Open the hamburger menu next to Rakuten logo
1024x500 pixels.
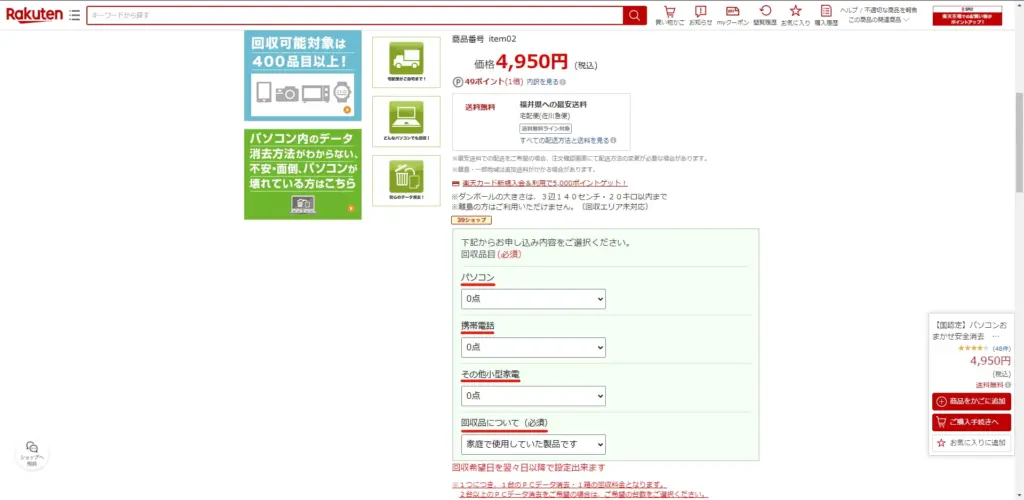pyautogui.click(x=74, y=16)
